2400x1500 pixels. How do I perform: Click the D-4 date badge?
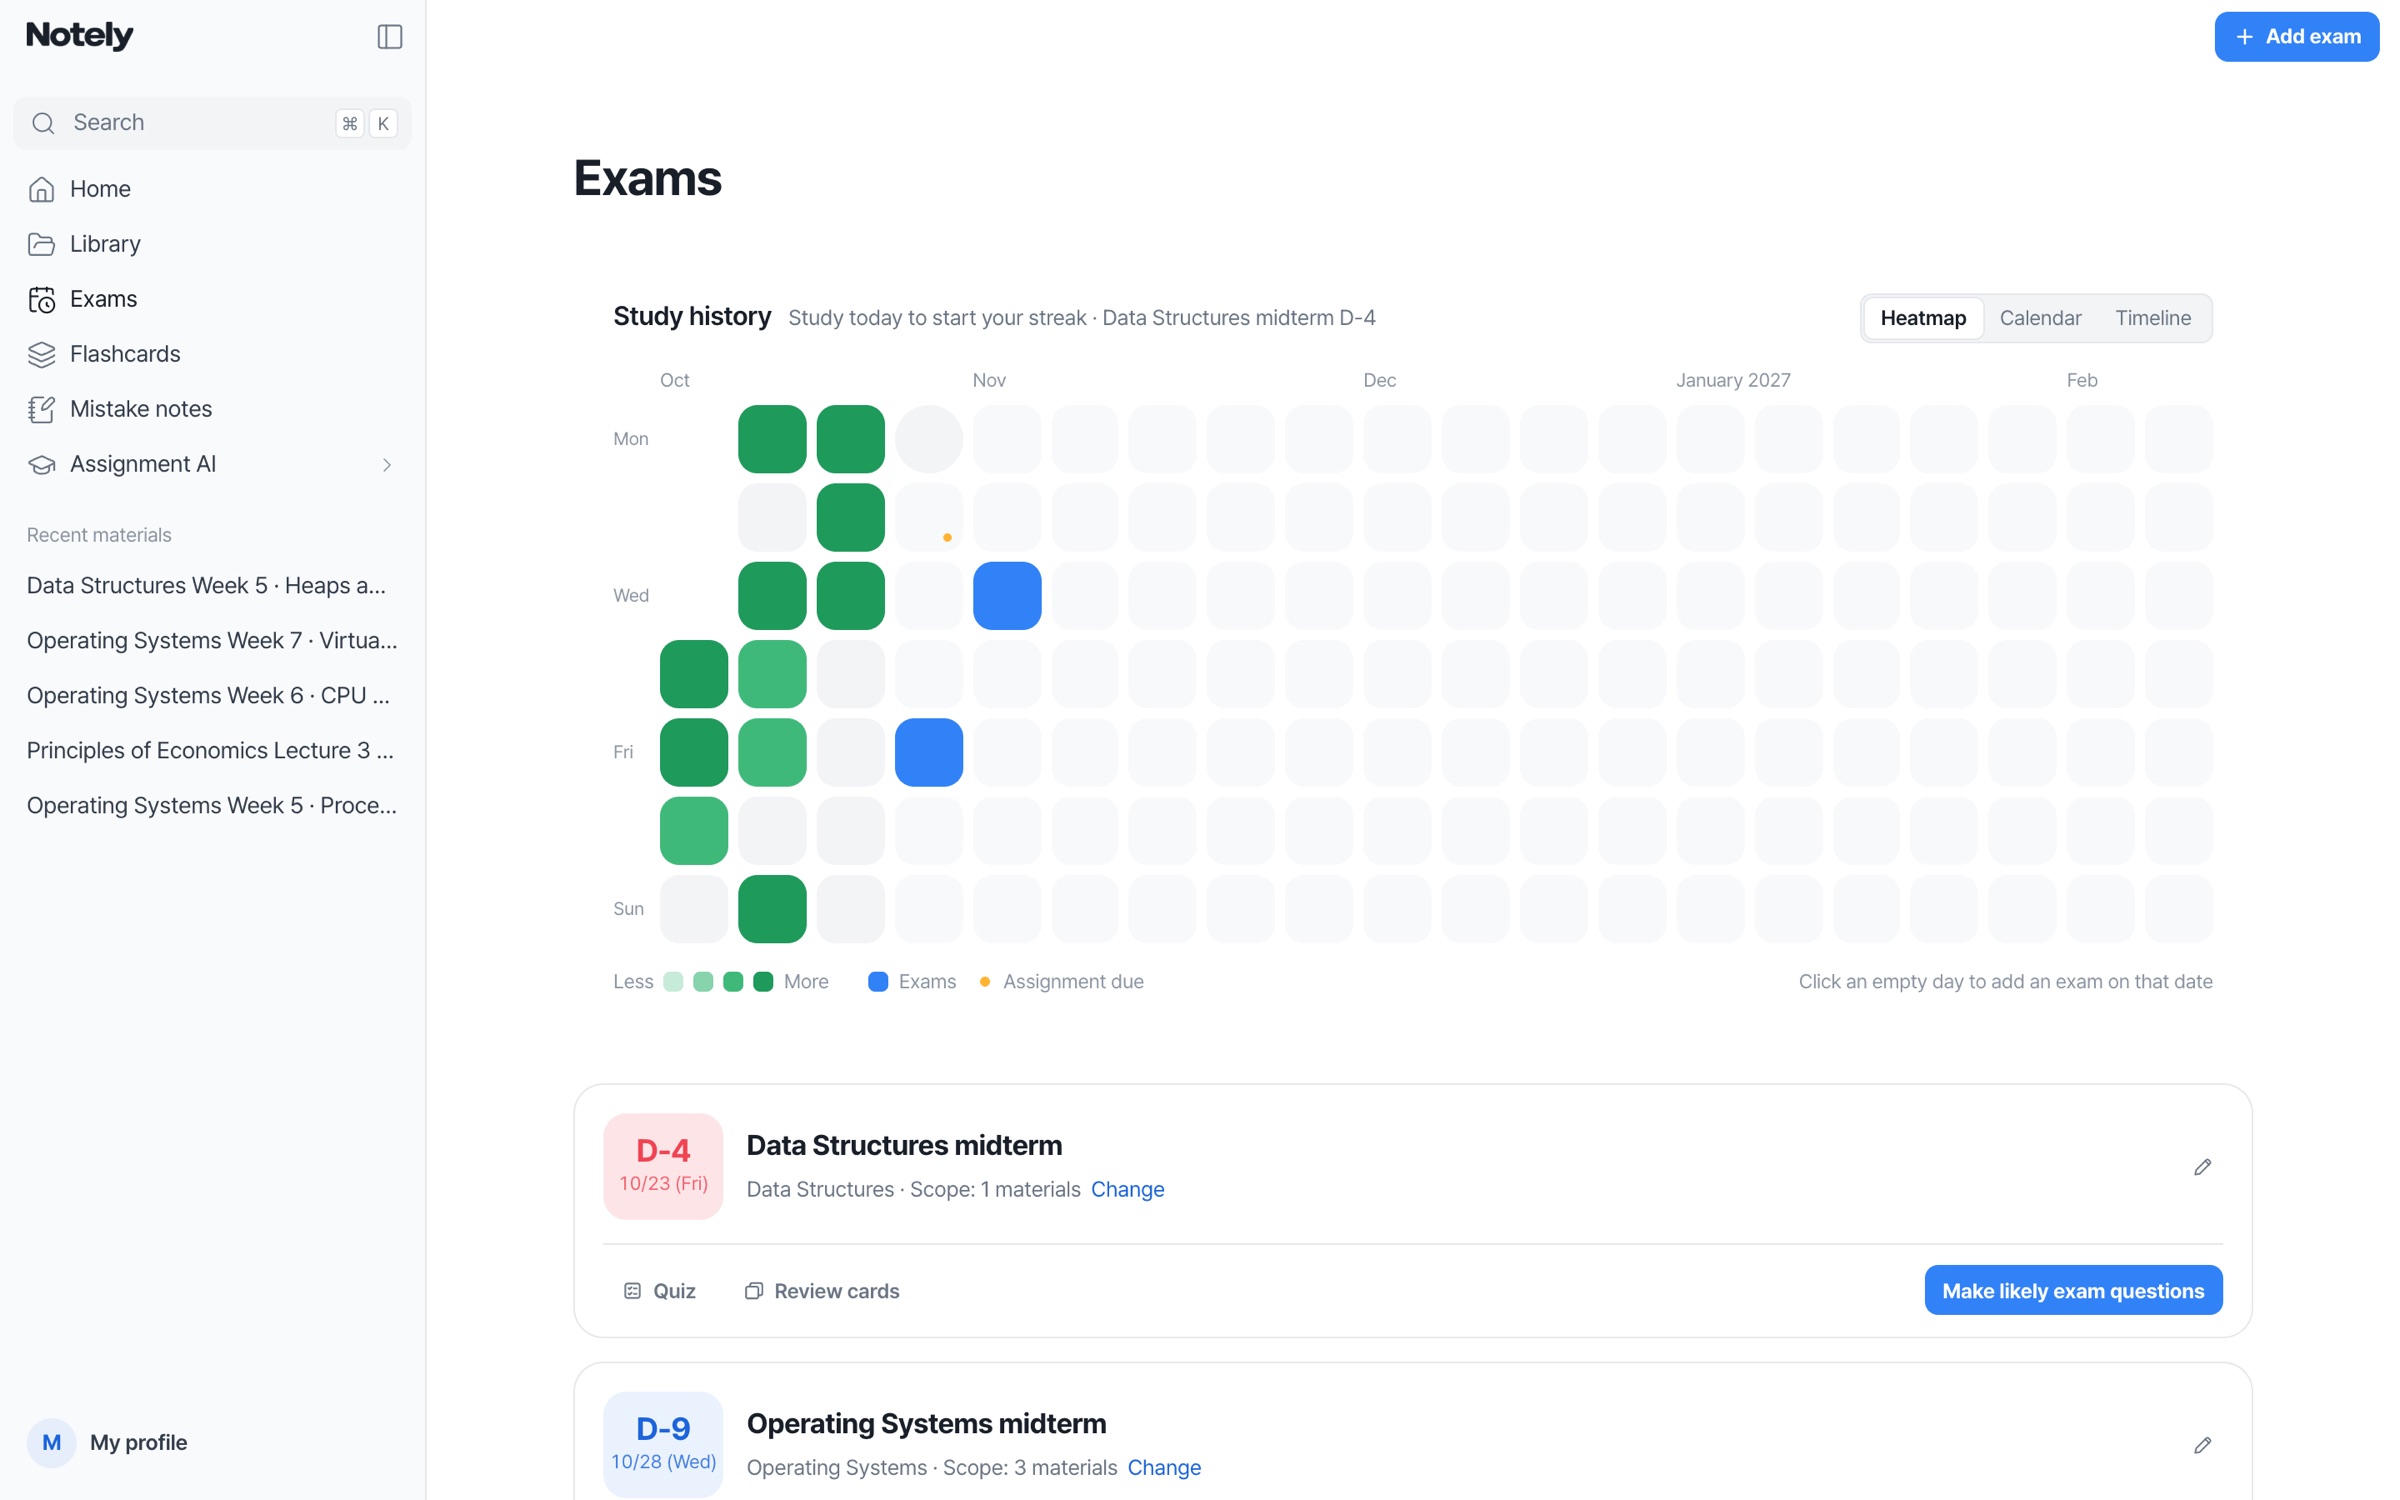click(663, 1167)
